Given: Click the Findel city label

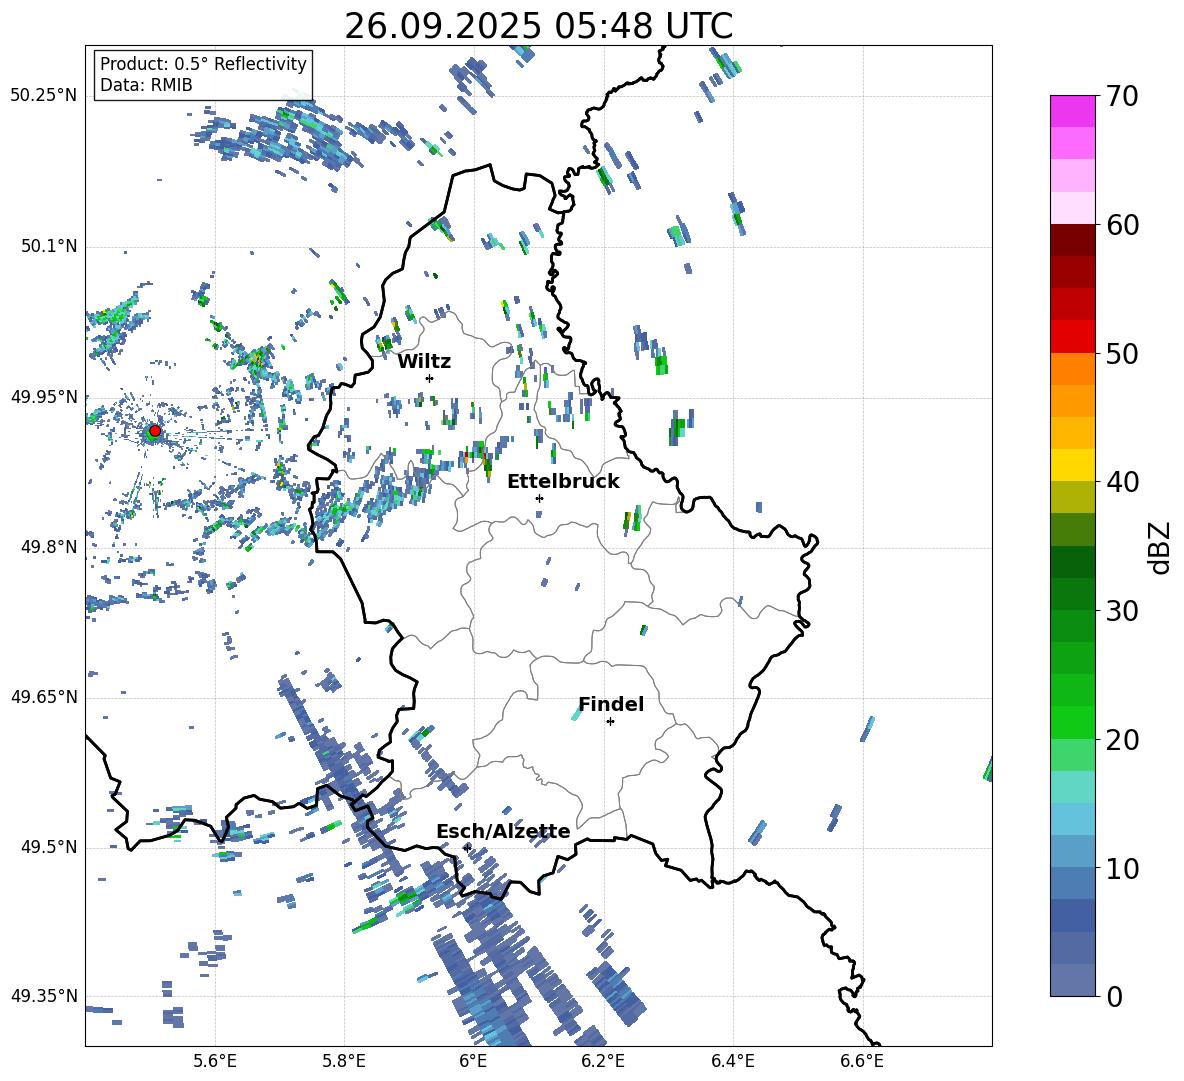Looking at the screenshot, I should pyautogui.click(x=611, y=704).
